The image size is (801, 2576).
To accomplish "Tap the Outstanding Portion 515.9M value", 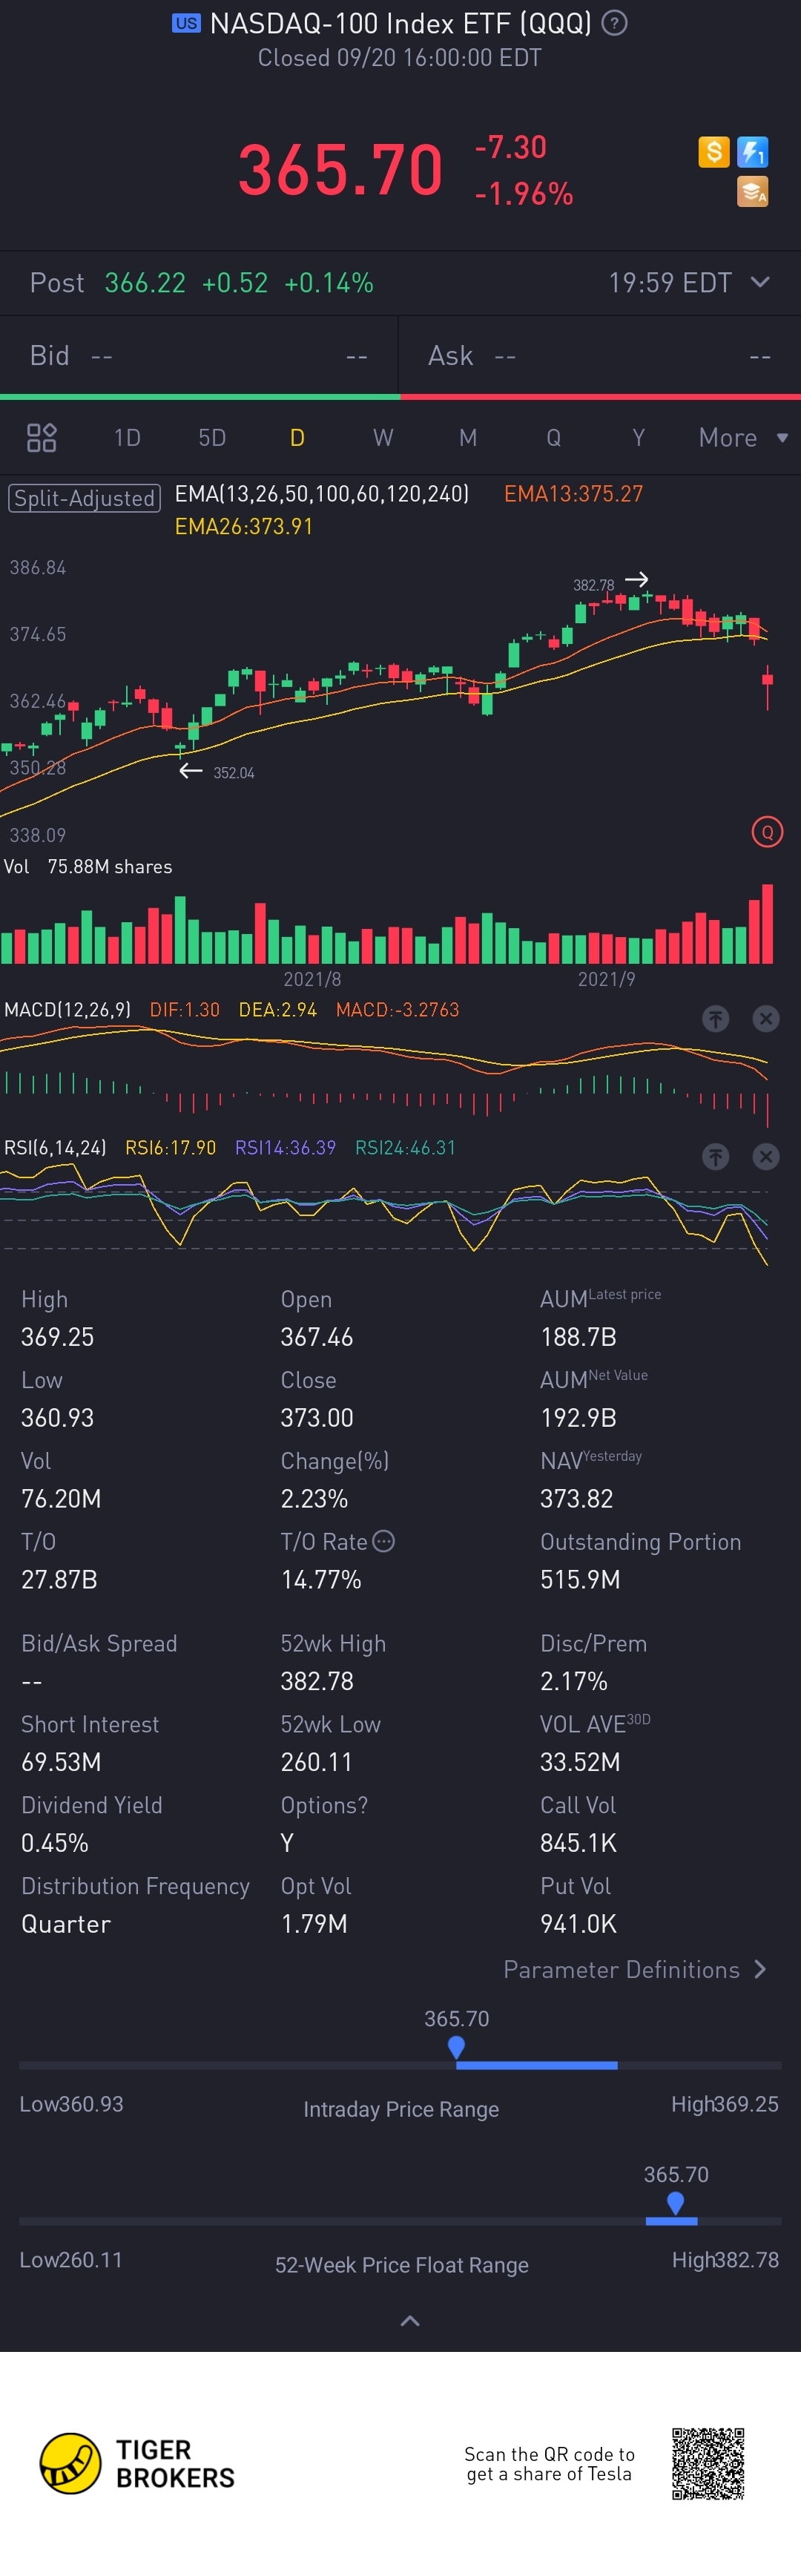I will (580, 1580).
